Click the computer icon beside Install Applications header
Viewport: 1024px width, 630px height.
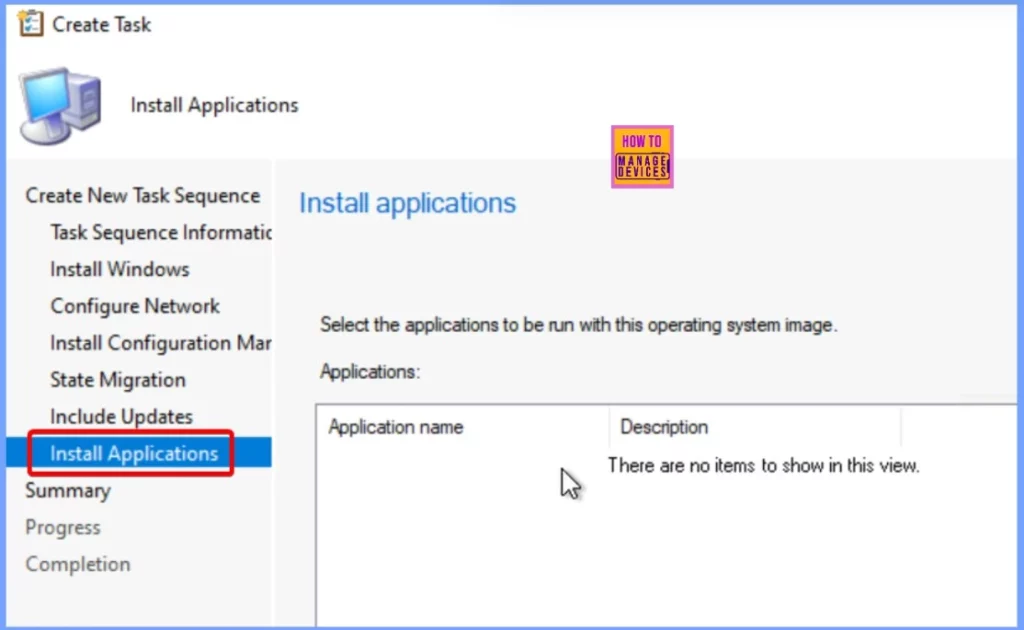[61, 105]
